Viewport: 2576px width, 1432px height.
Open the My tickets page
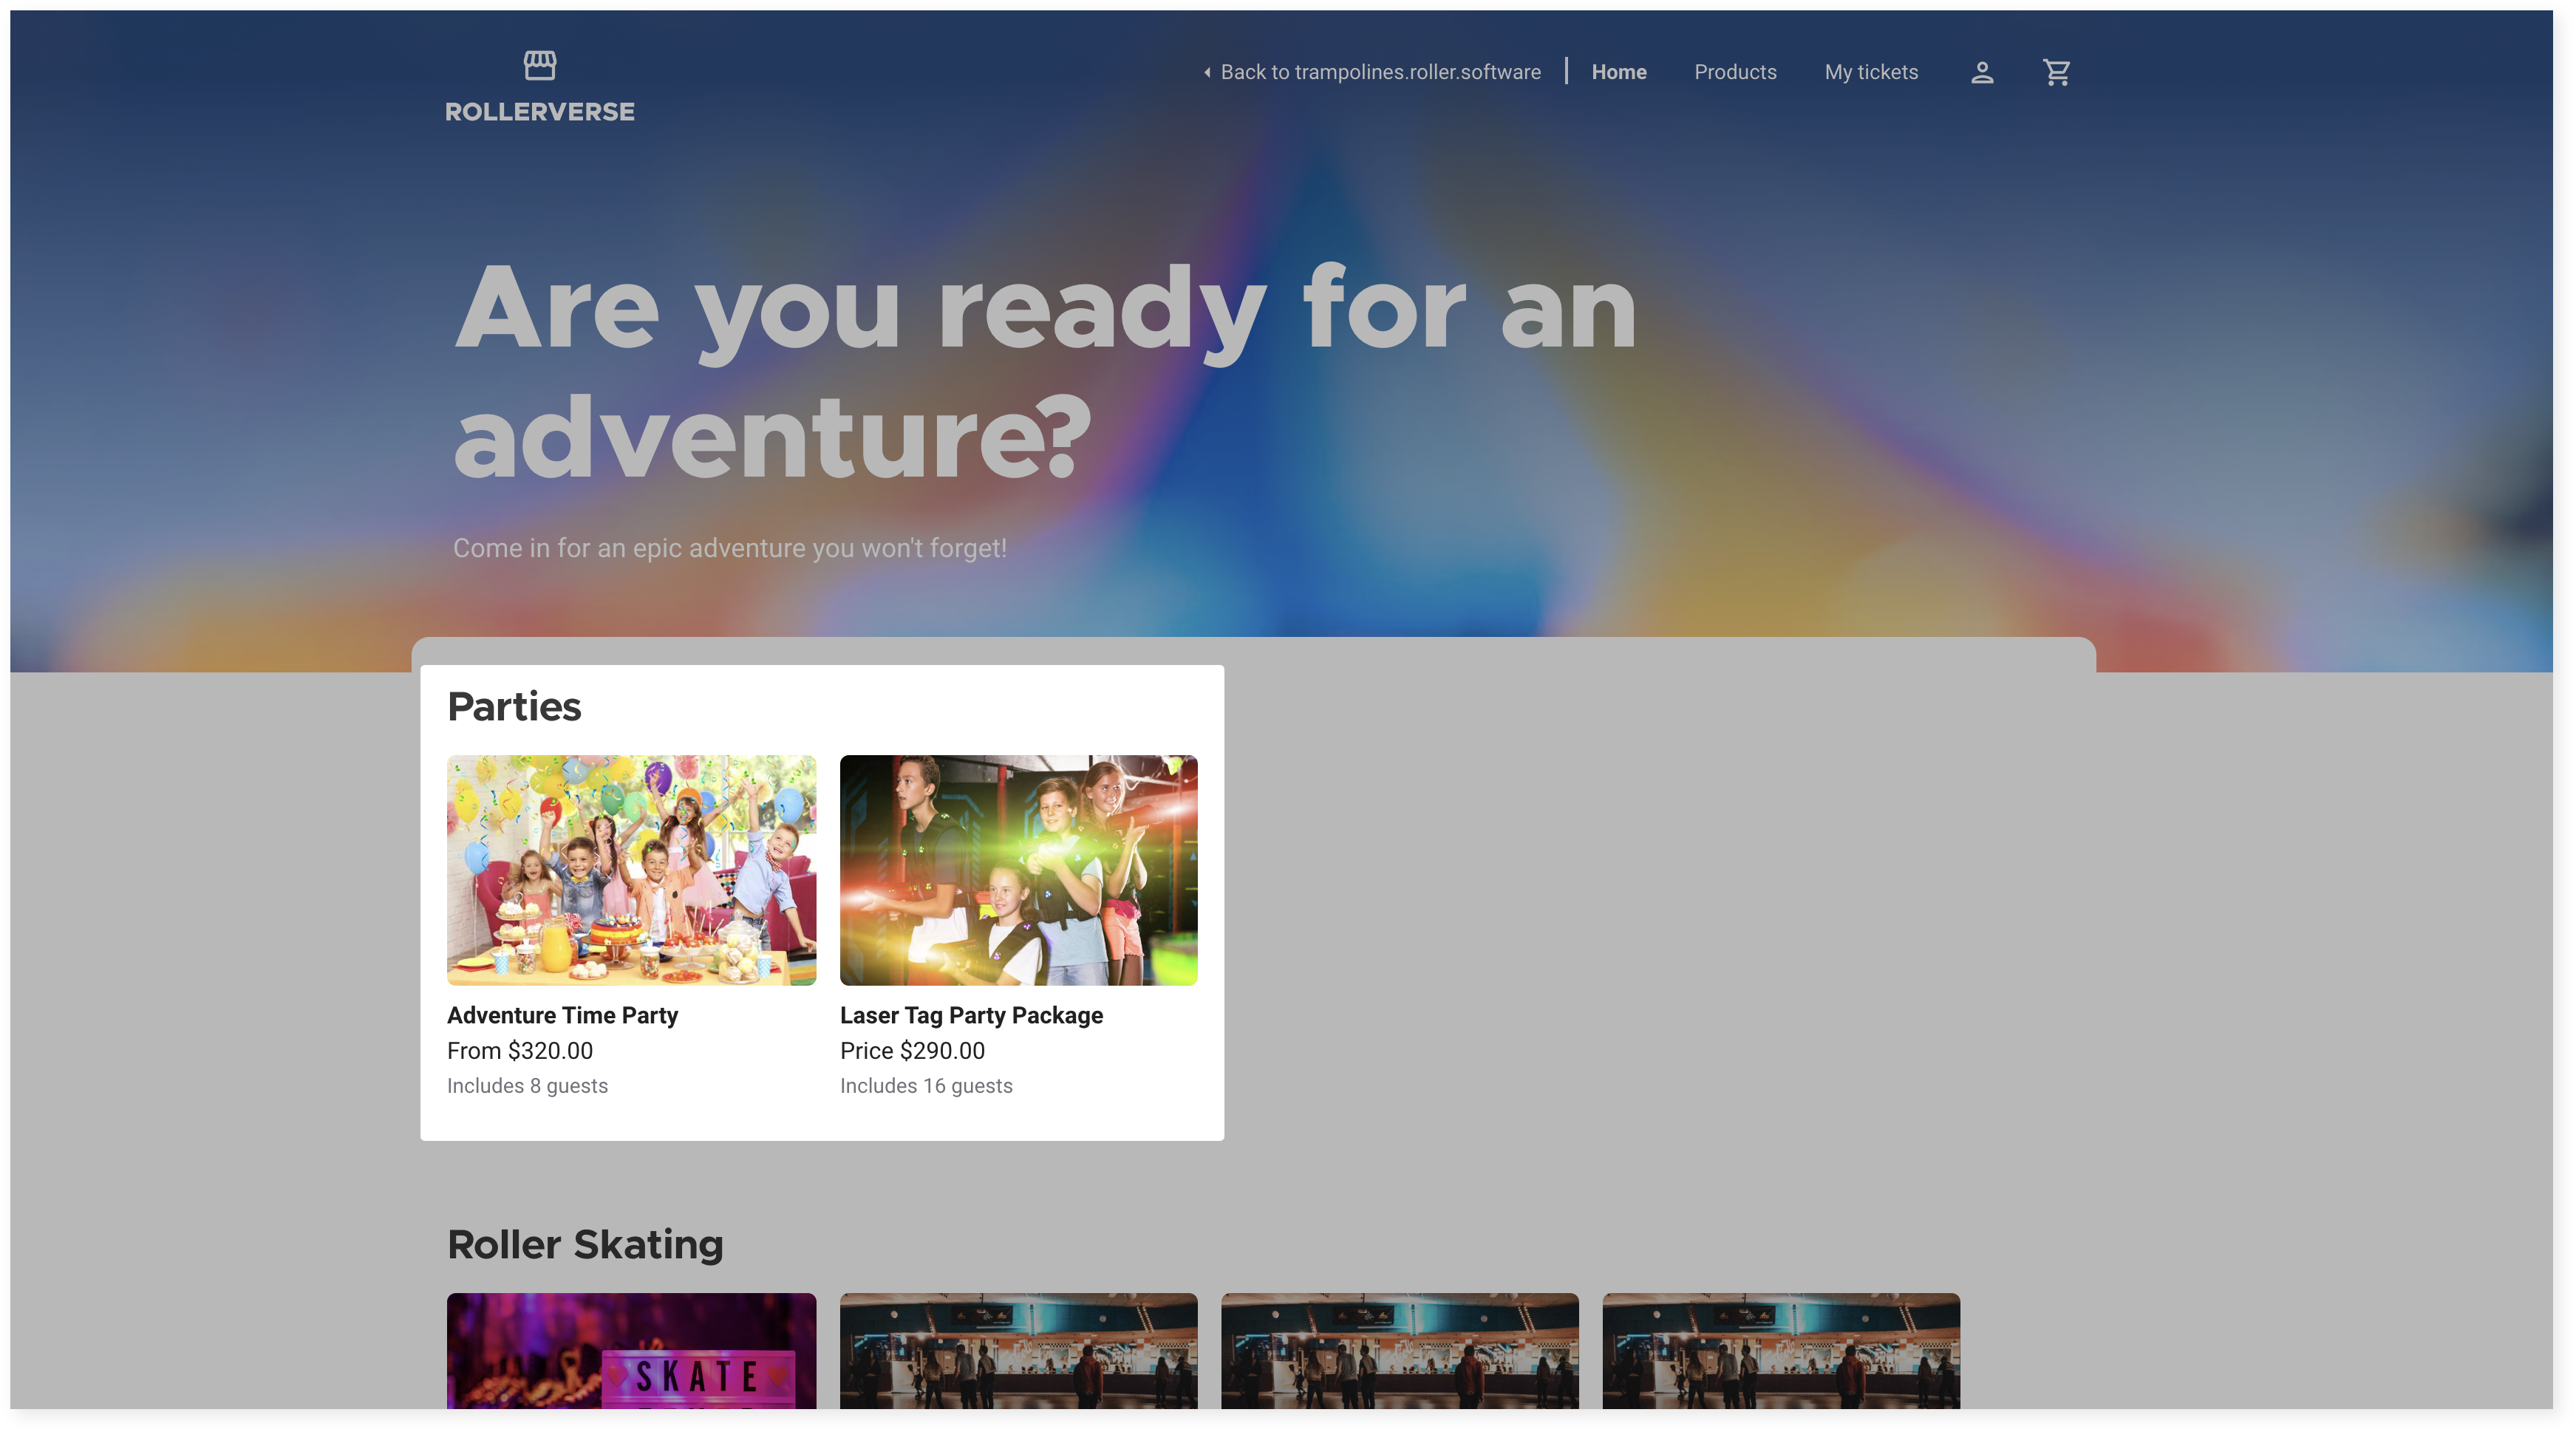pyautogui.click(x=1870, y=72)
